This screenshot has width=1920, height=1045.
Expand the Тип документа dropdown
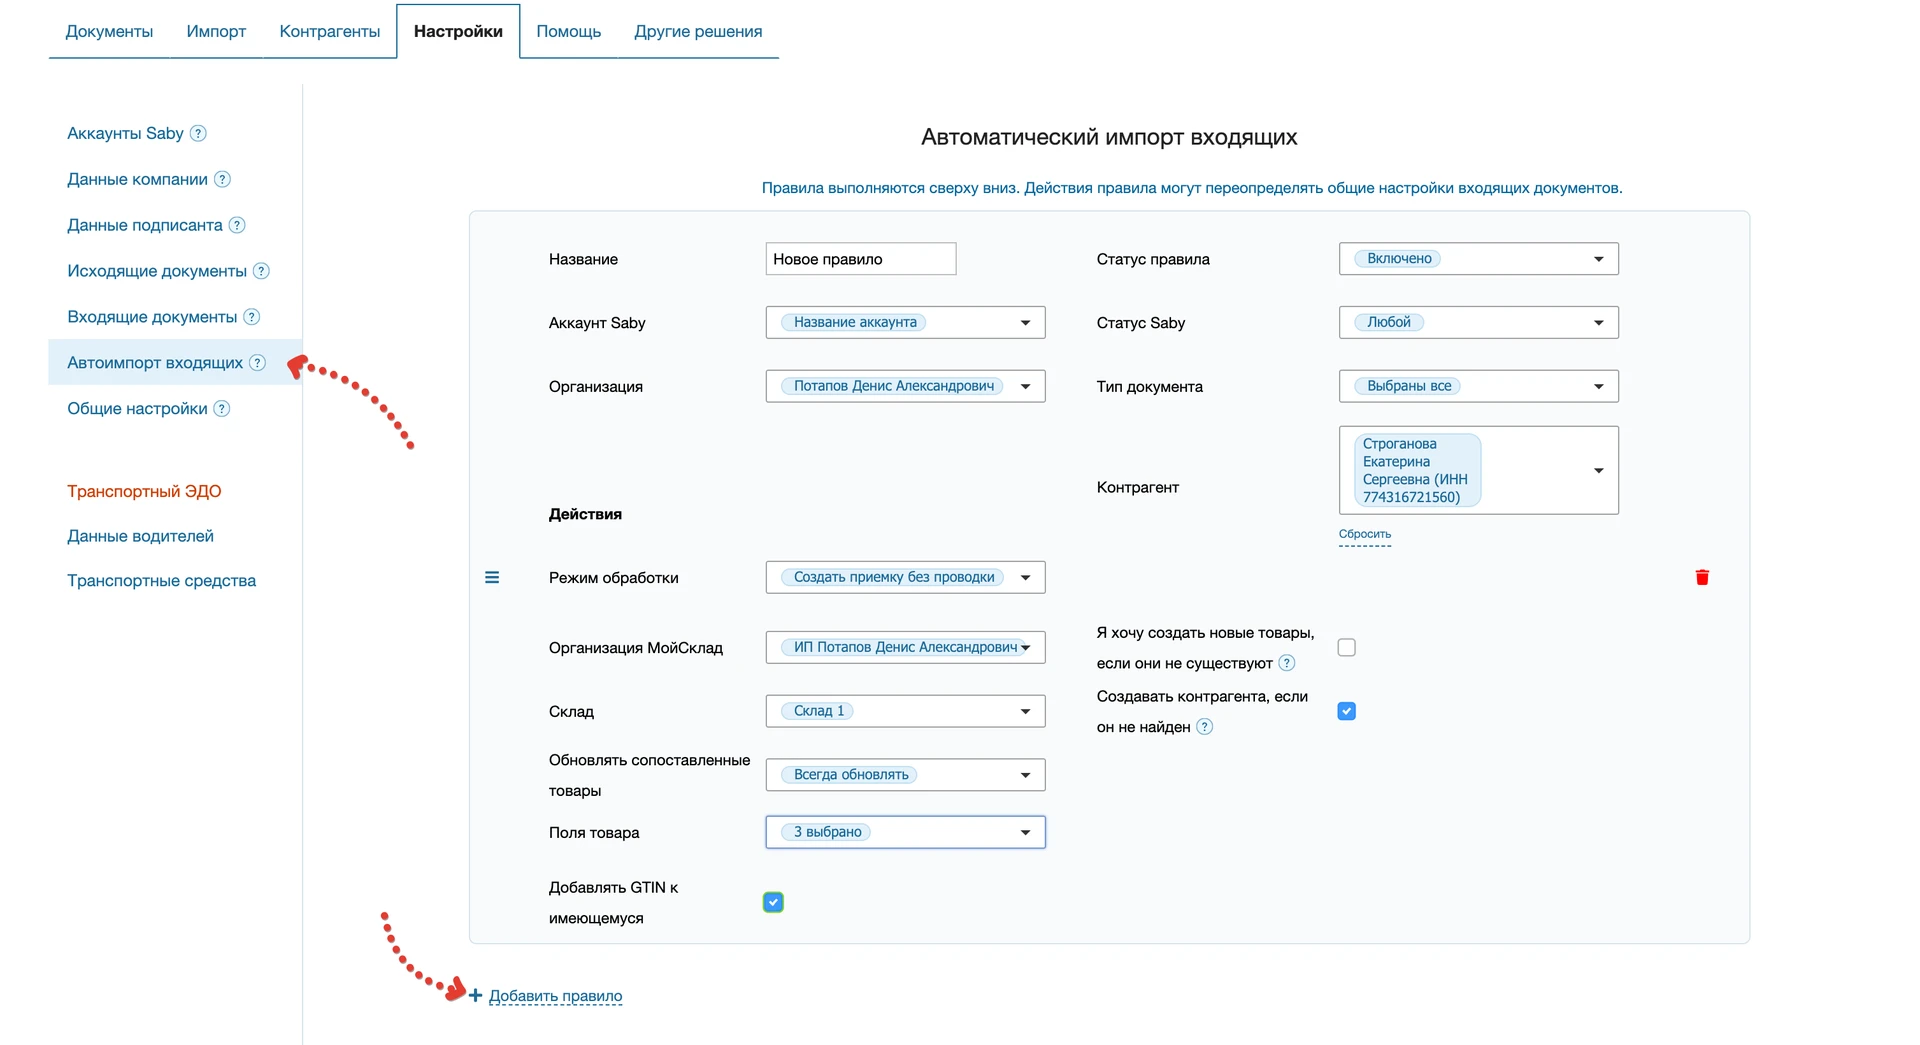click(1478, 386)
